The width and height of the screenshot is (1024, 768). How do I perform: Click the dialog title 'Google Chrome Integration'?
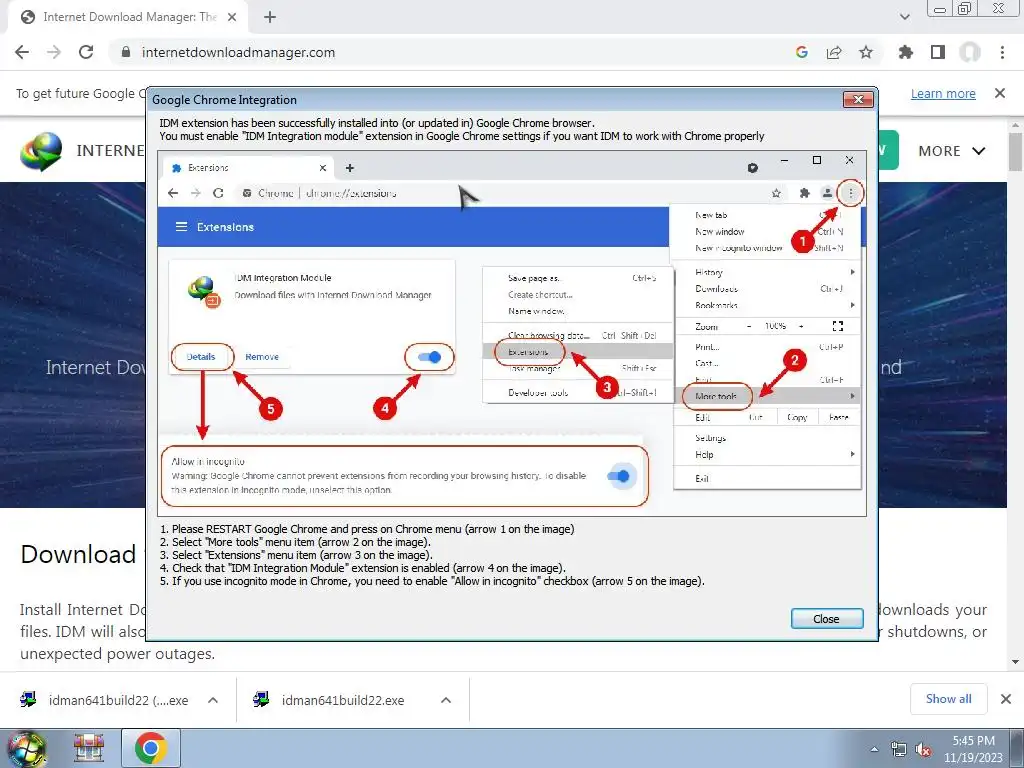[224, 100]
